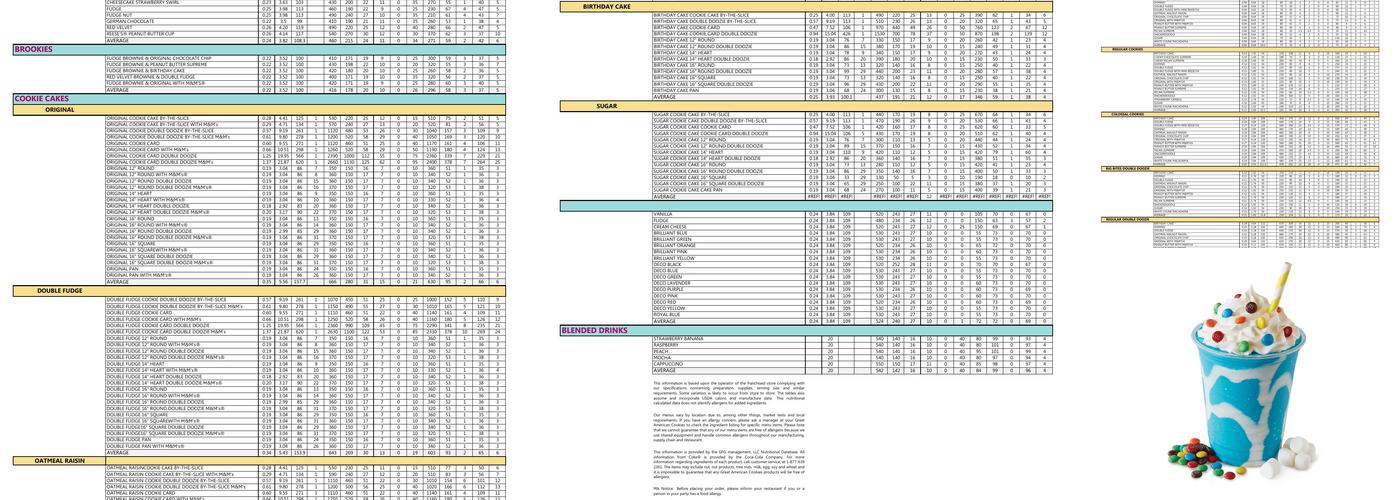Select the ORIGINAL subsection header under Cookie Cakes
The height and width of the screenshot is (500, 1400).
[x=59, y=109]
